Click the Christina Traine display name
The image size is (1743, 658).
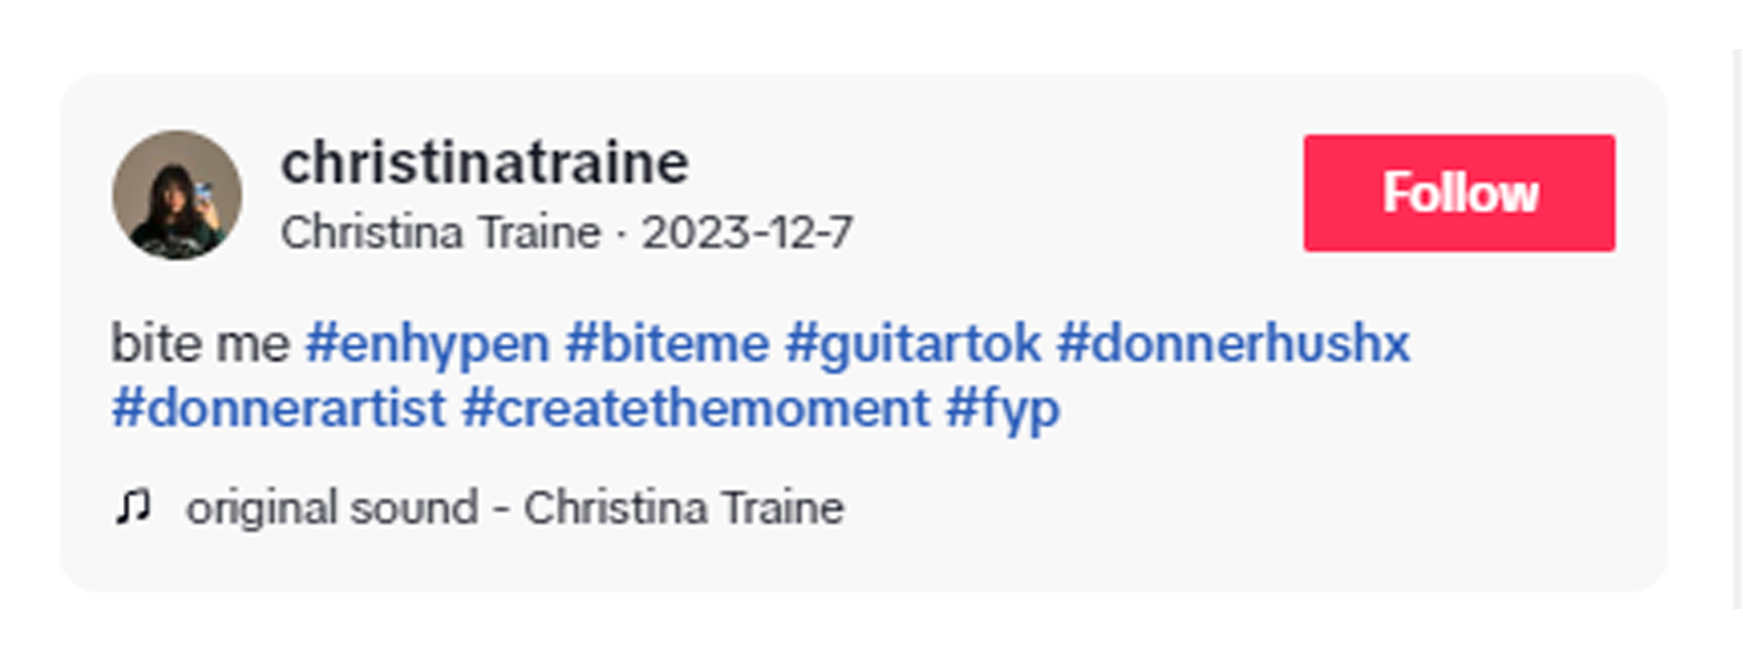click(440, 233)
